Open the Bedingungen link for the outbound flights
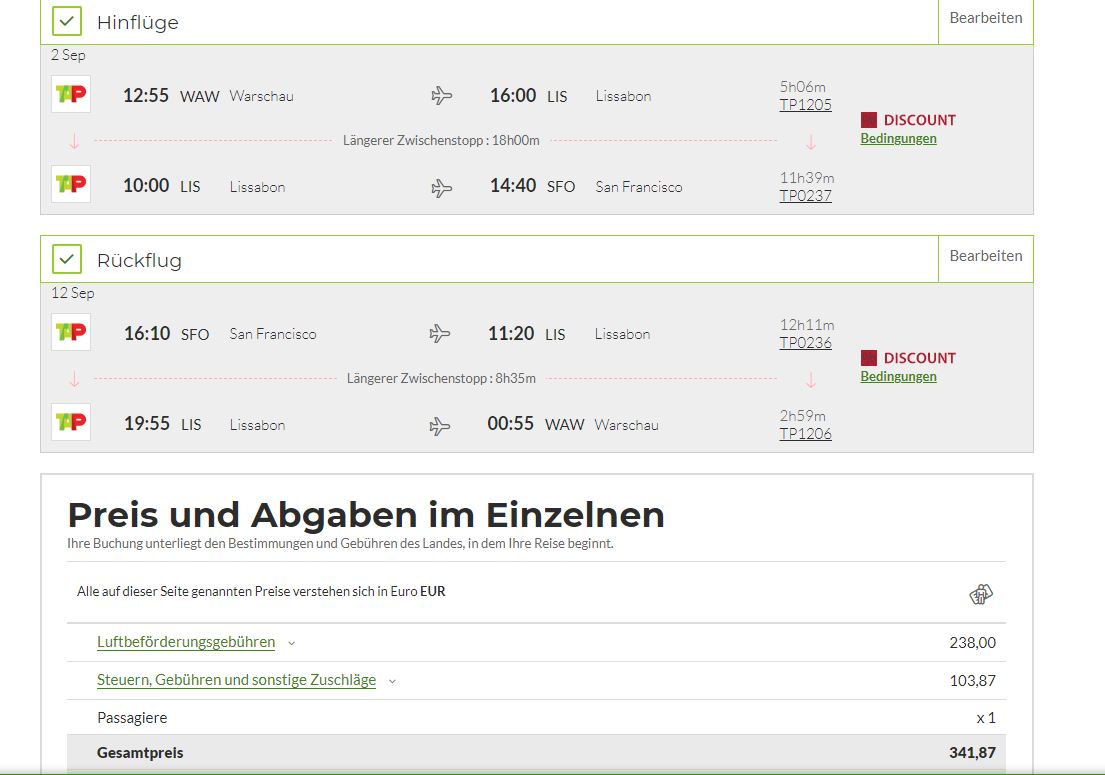This screenshot has width=1105, height=775. tap(899, 138)
